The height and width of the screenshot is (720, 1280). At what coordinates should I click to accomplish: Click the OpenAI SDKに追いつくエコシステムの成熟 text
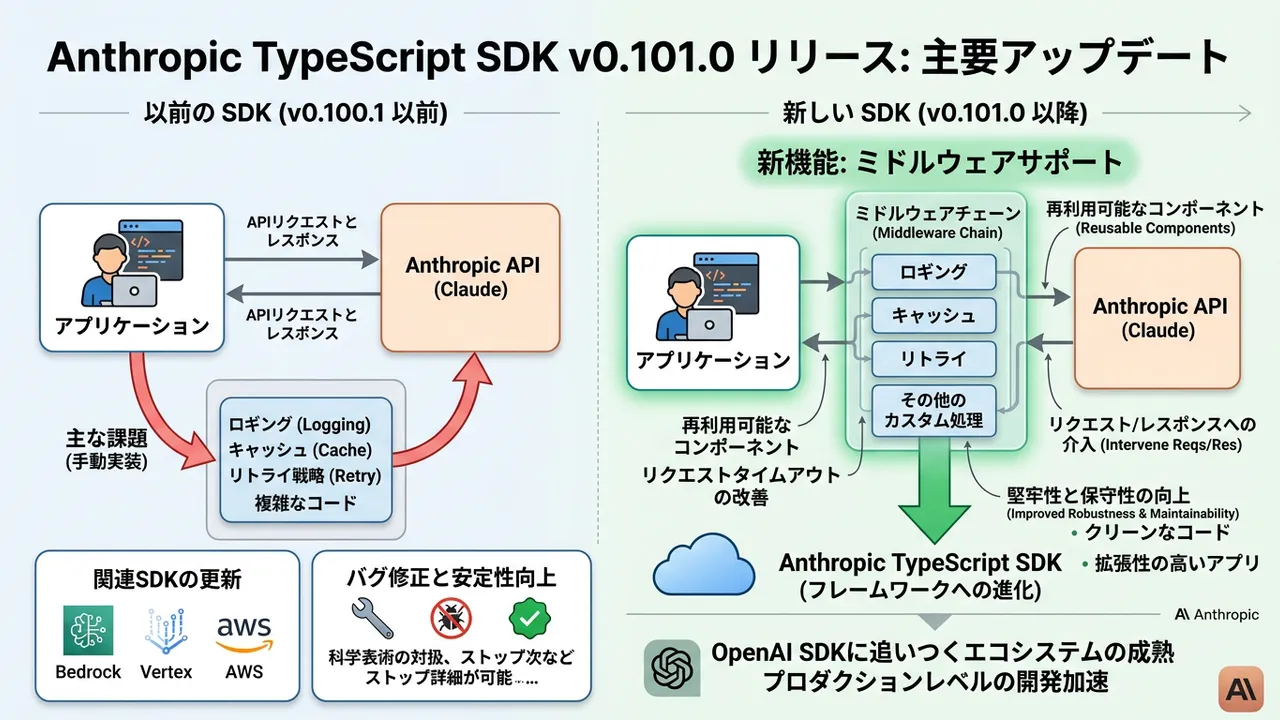click(x=944, y=653)
